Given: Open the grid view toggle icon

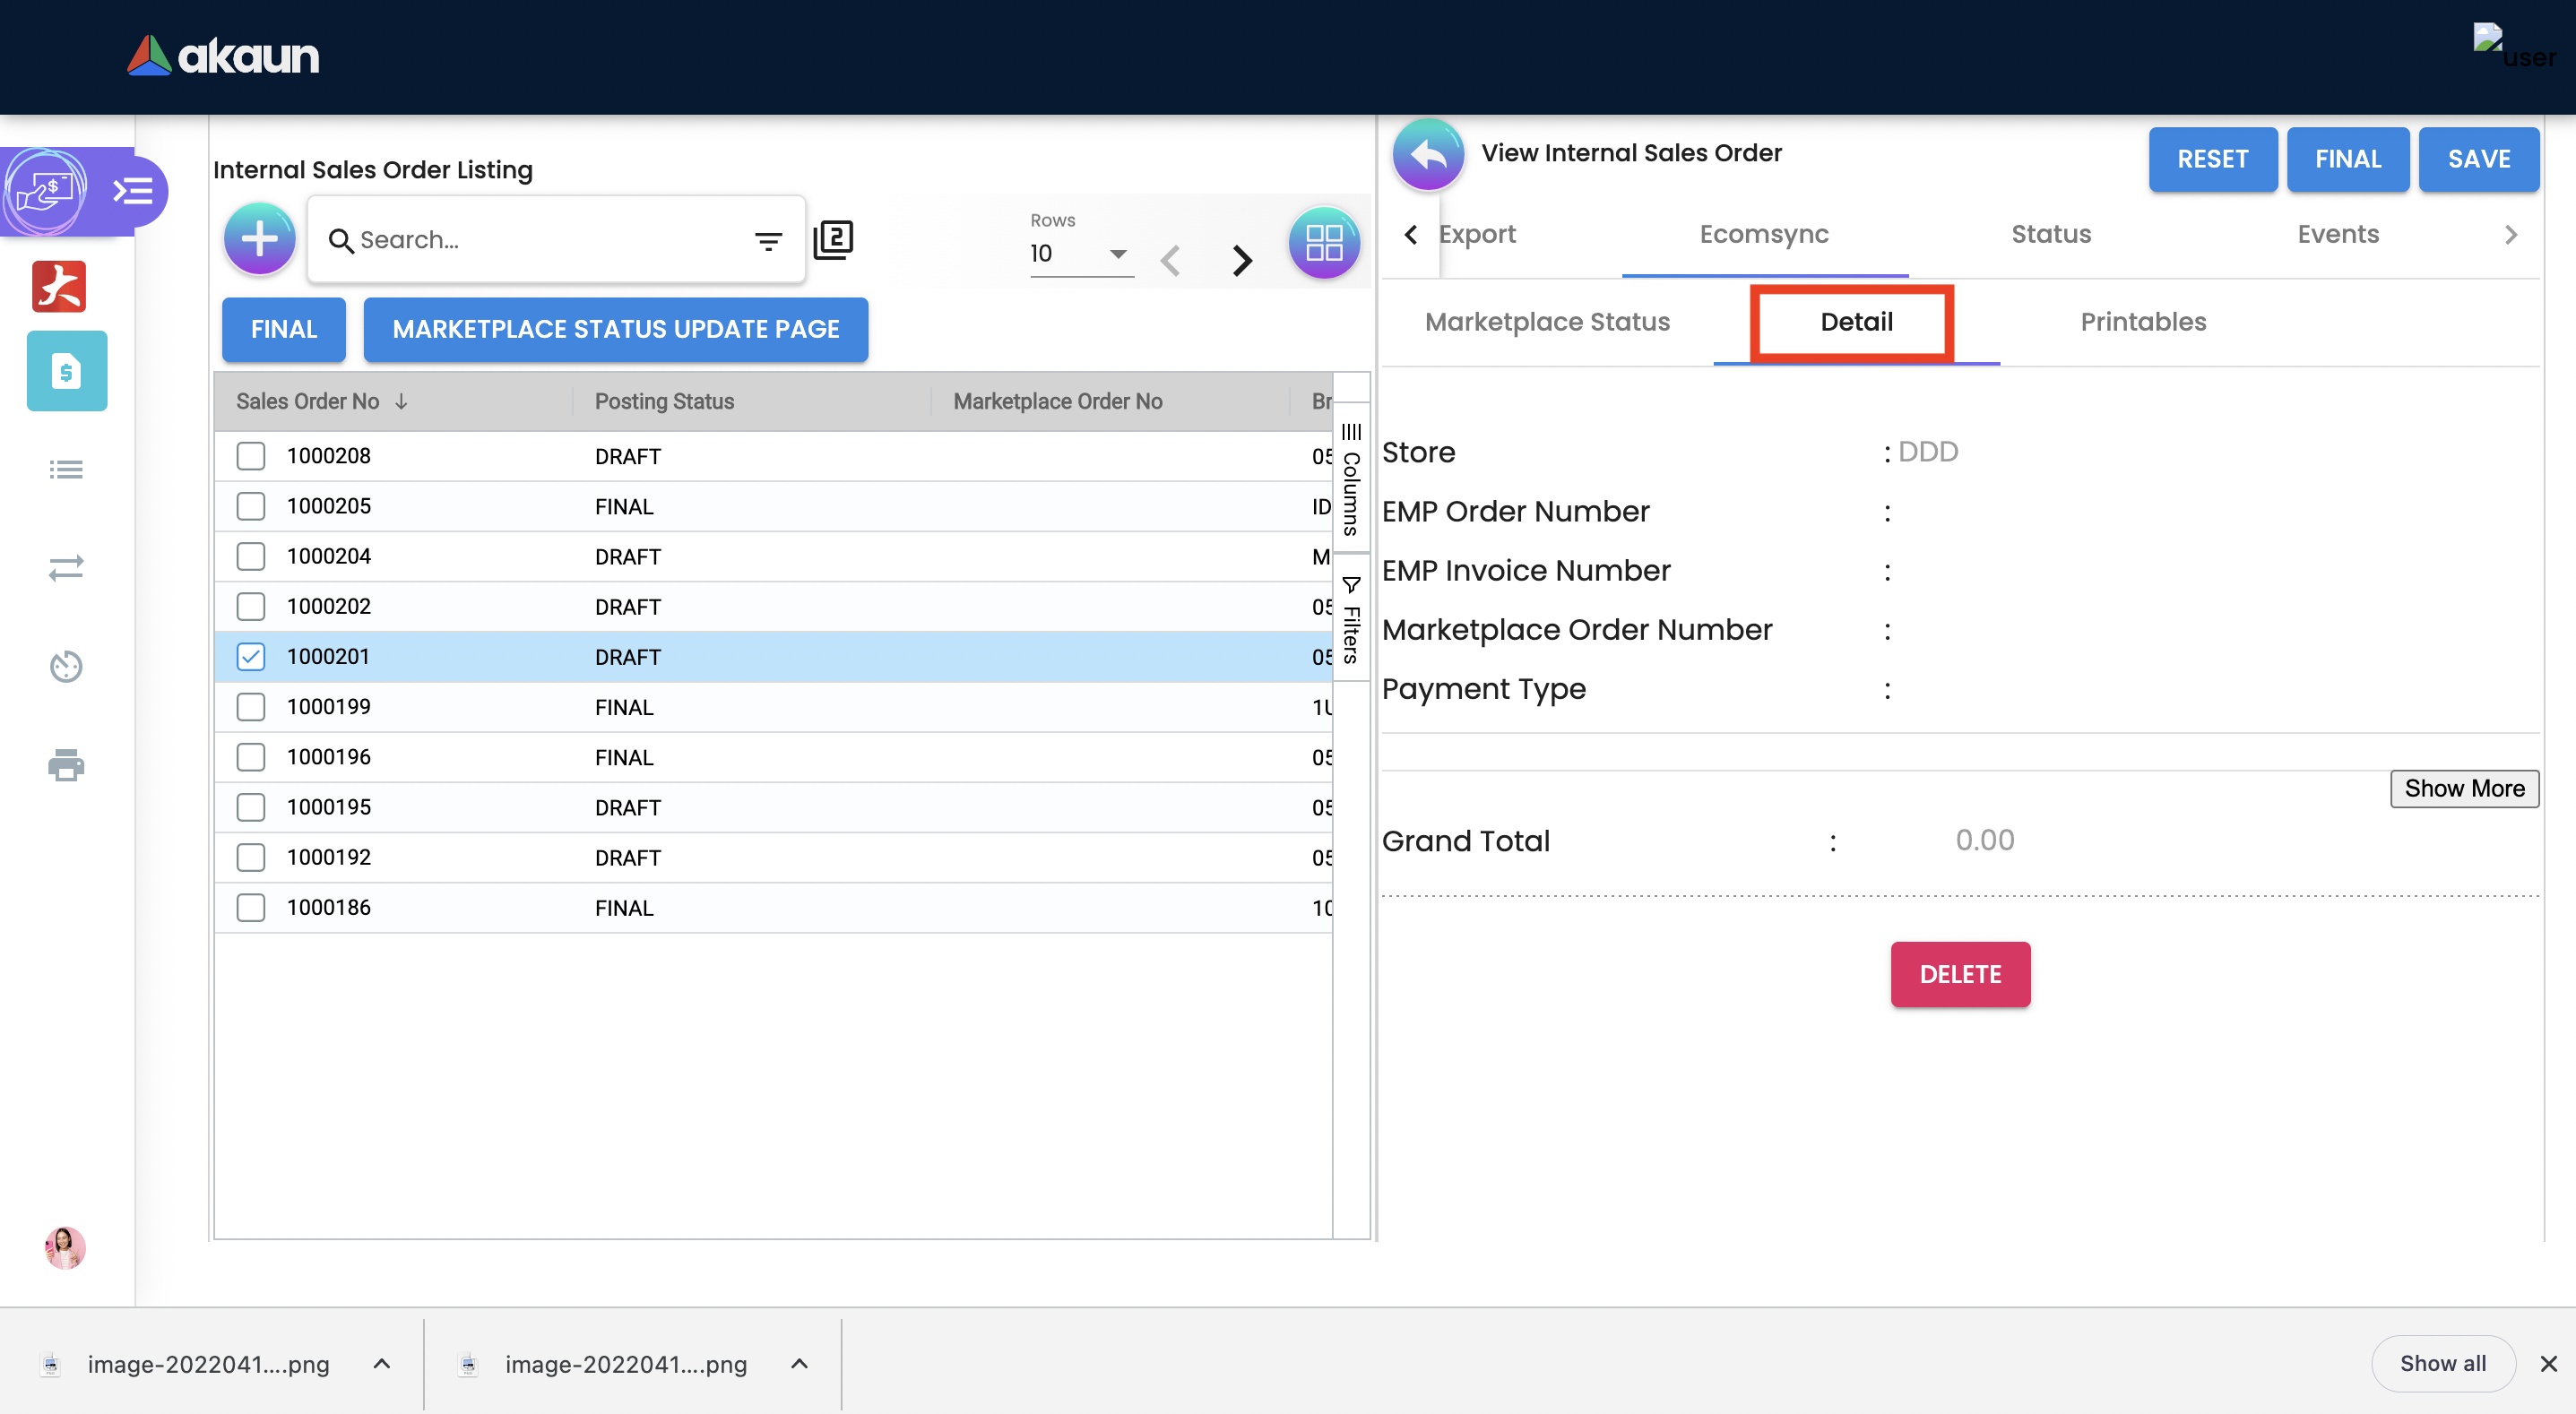Looking at the screenshot, I should 1323,243.
